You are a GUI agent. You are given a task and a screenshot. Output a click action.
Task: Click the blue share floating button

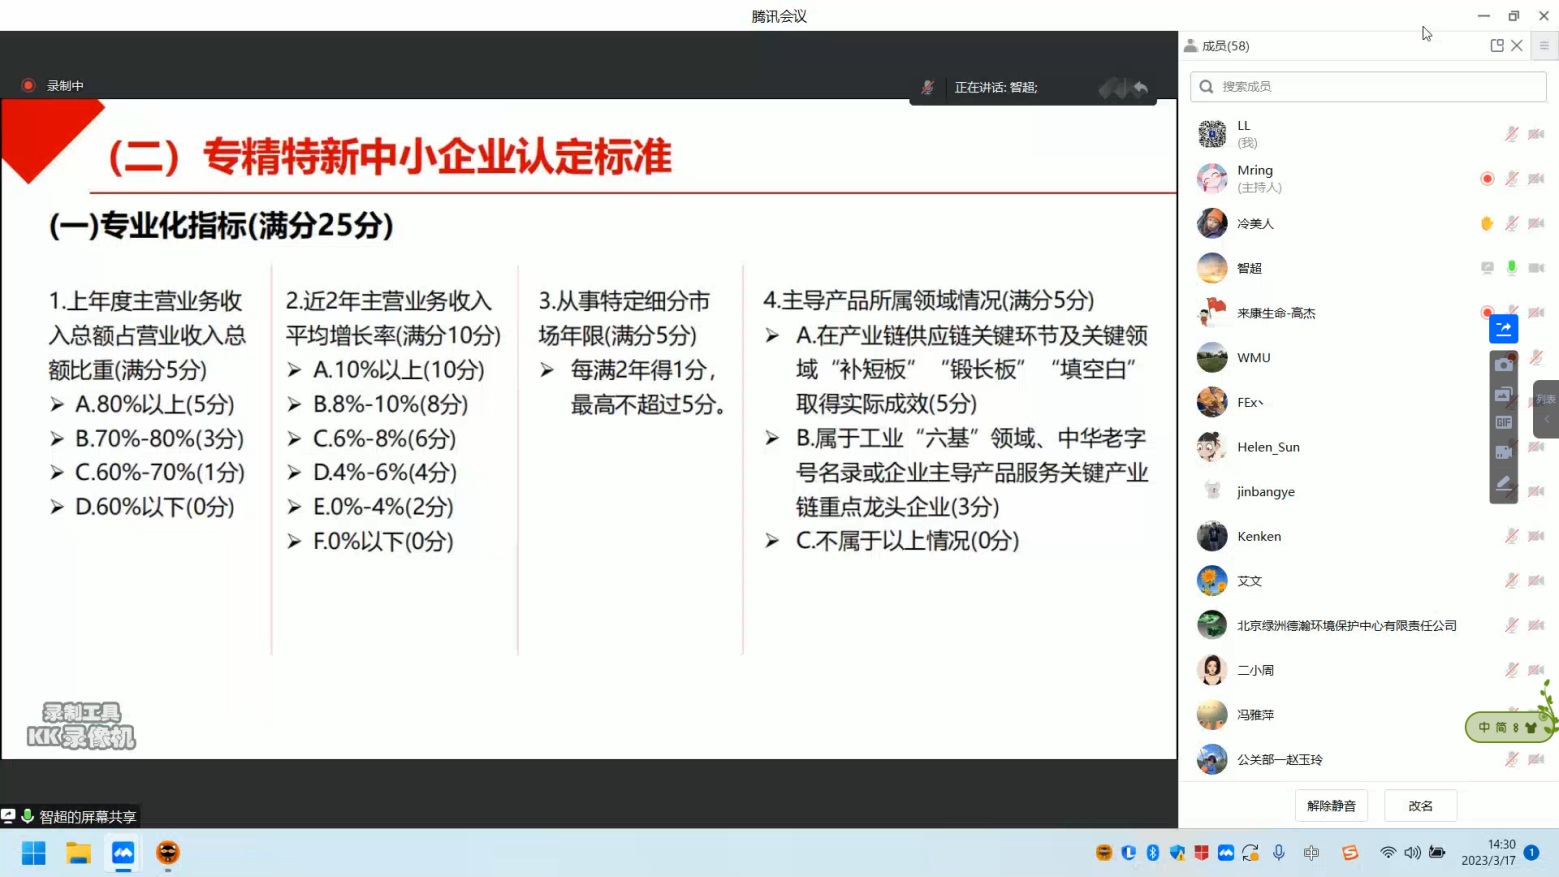pos(1503,328)
